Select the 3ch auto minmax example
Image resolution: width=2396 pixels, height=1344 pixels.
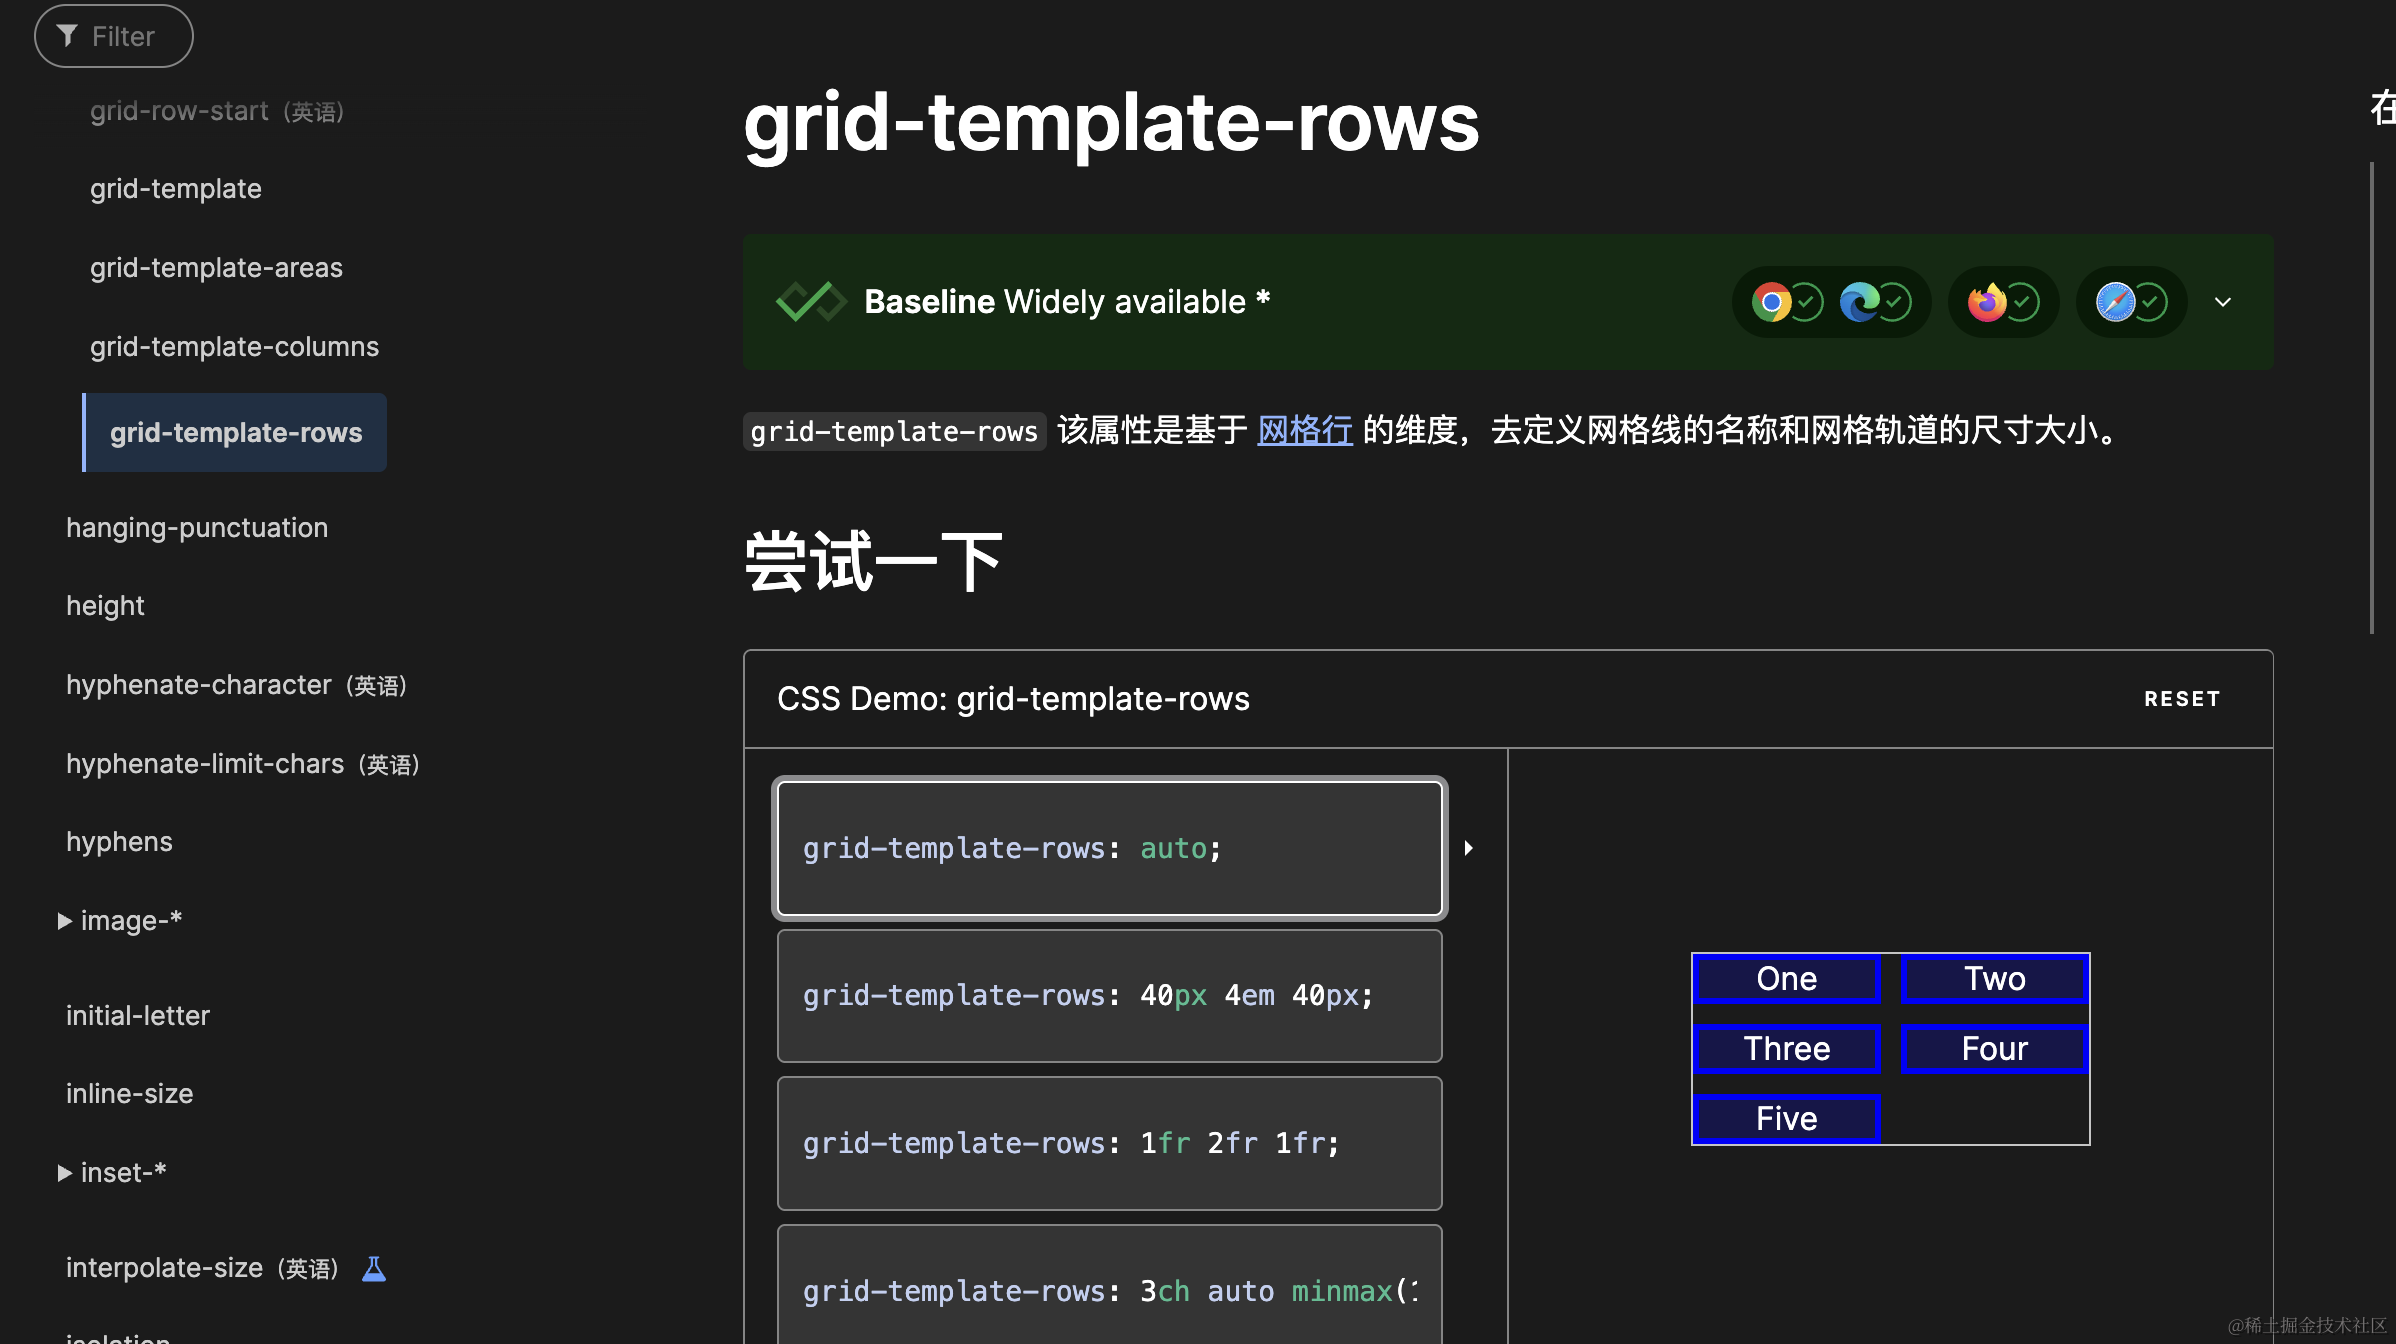click(1109, 1290)
